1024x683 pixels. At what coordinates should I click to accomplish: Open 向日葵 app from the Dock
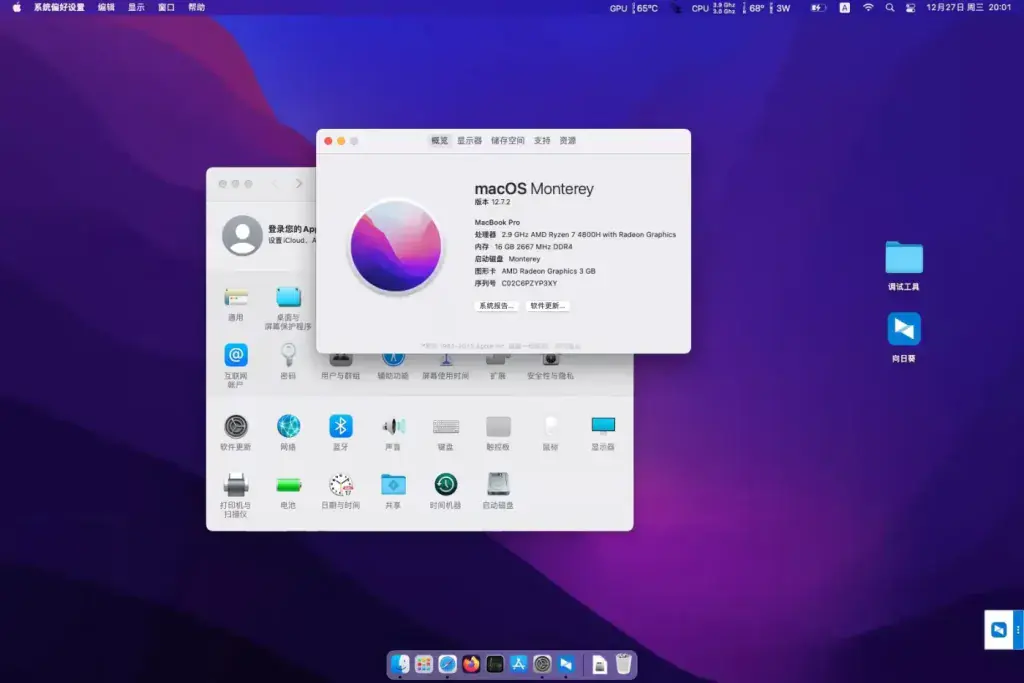click(566, 664)
